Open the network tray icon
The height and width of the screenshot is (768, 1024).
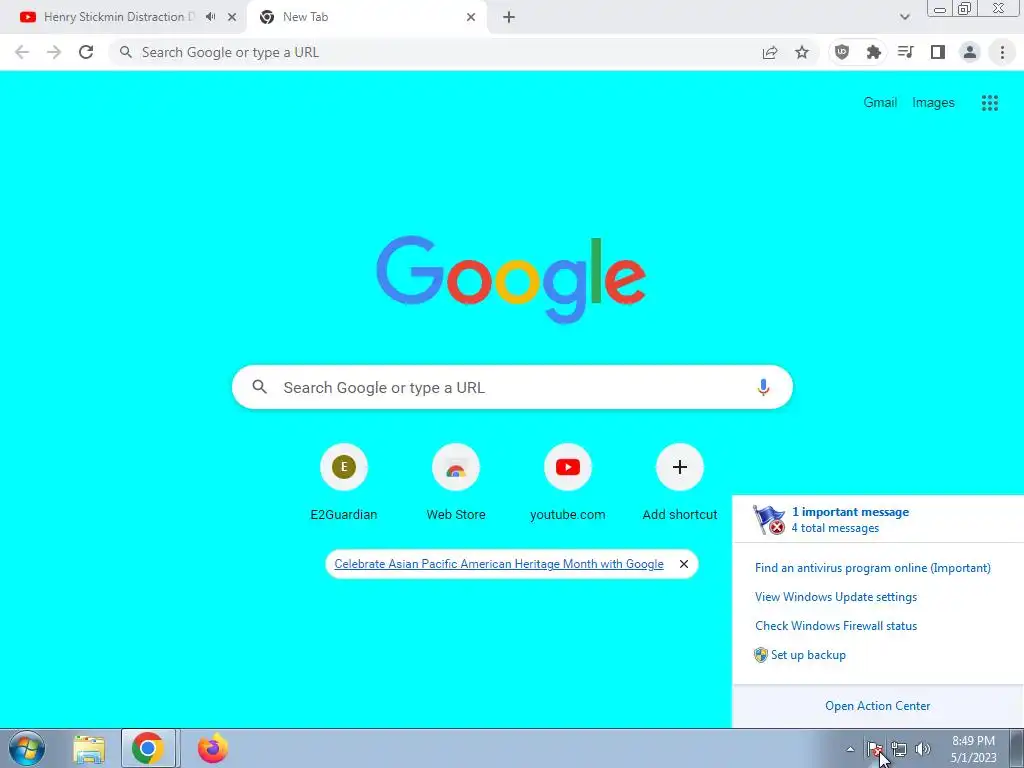click(899, 749)
